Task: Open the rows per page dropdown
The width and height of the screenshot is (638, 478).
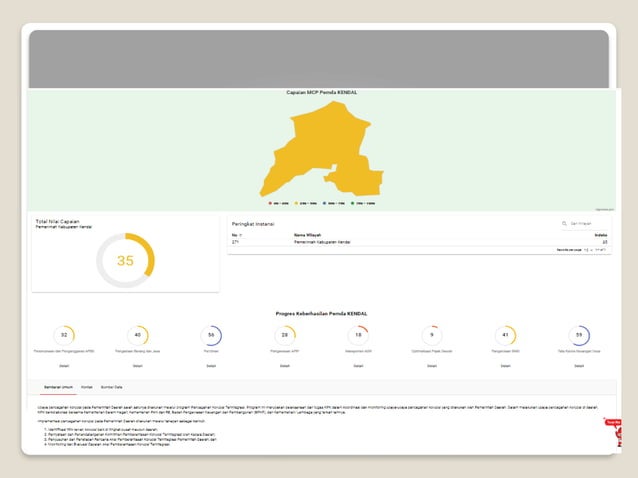Action: (x=588, y=249)
